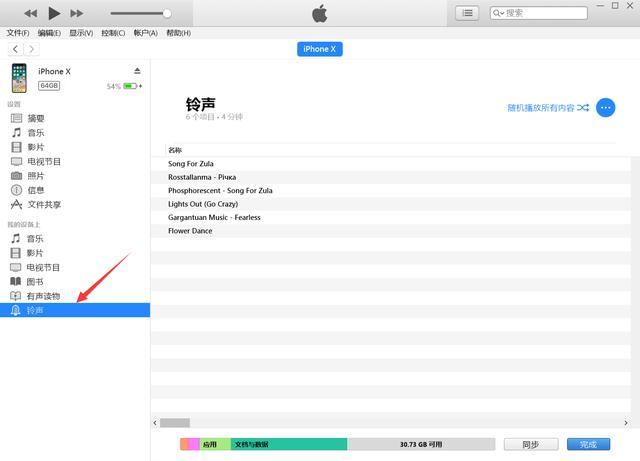This screenshot has width=640, height=461.
Task: Open the 编辑(E) menu
Action: coord(49,33)
